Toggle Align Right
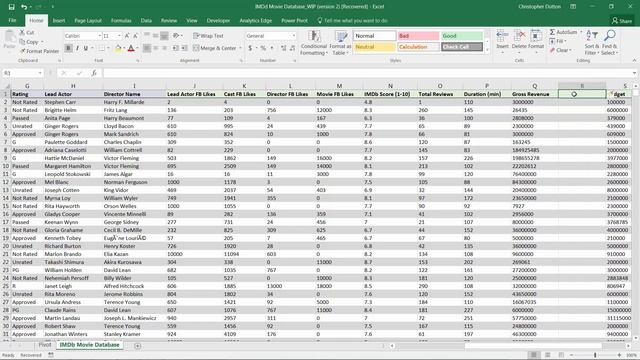The height and width of the screenshot is (360, 640). pyautogui.click(x=164, y=48)
